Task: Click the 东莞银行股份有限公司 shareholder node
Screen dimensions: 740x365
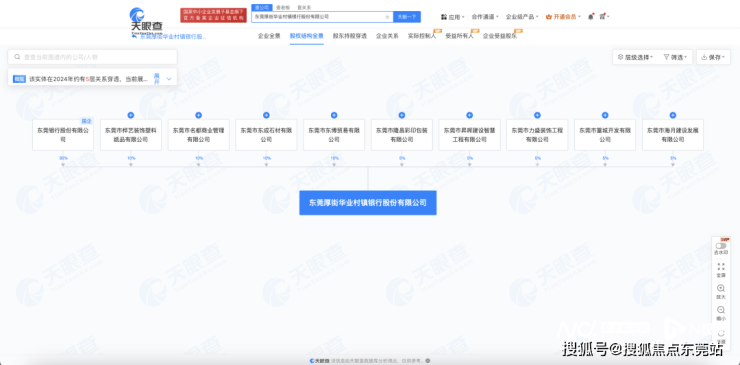Action: [63, 135]
